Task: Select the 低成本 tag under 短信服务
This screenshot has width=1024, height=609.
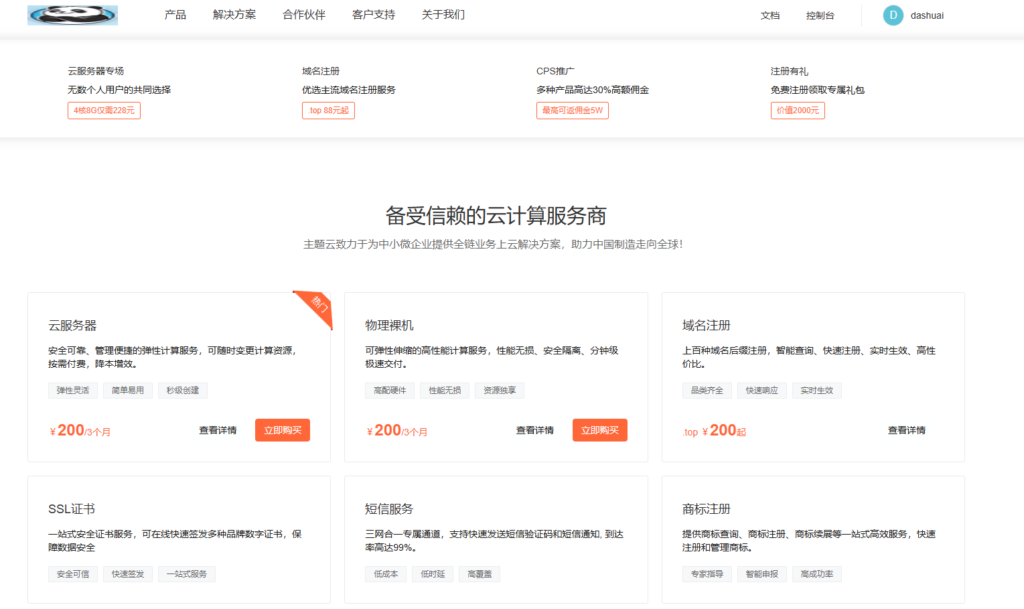Action: click(x=385, y=574)
